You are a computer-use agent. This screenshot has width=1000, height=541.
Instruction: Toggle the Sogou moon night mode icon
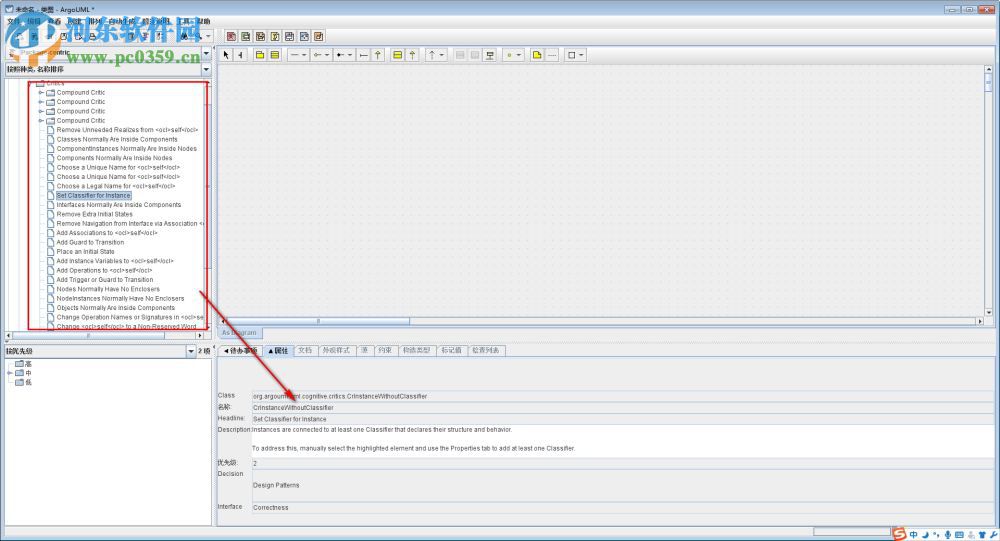click(x=924, y=534)
